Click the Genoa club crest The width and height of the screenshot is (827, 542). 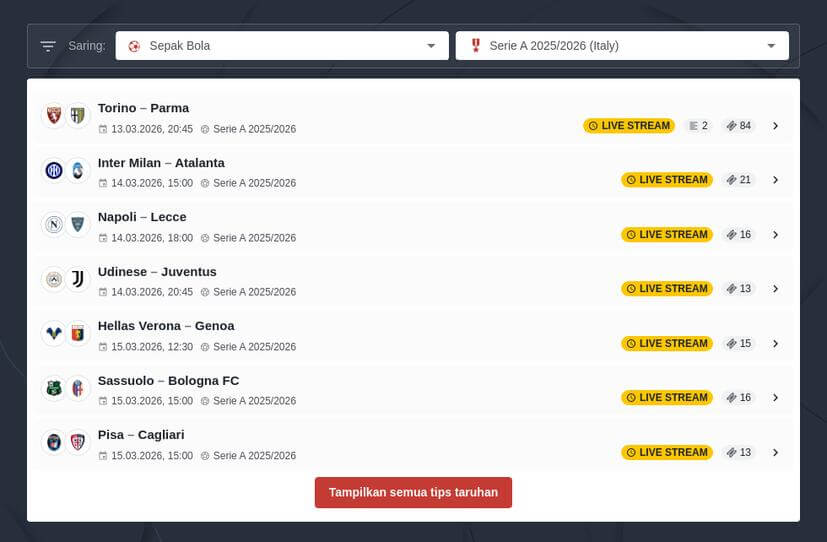point(78,334)
